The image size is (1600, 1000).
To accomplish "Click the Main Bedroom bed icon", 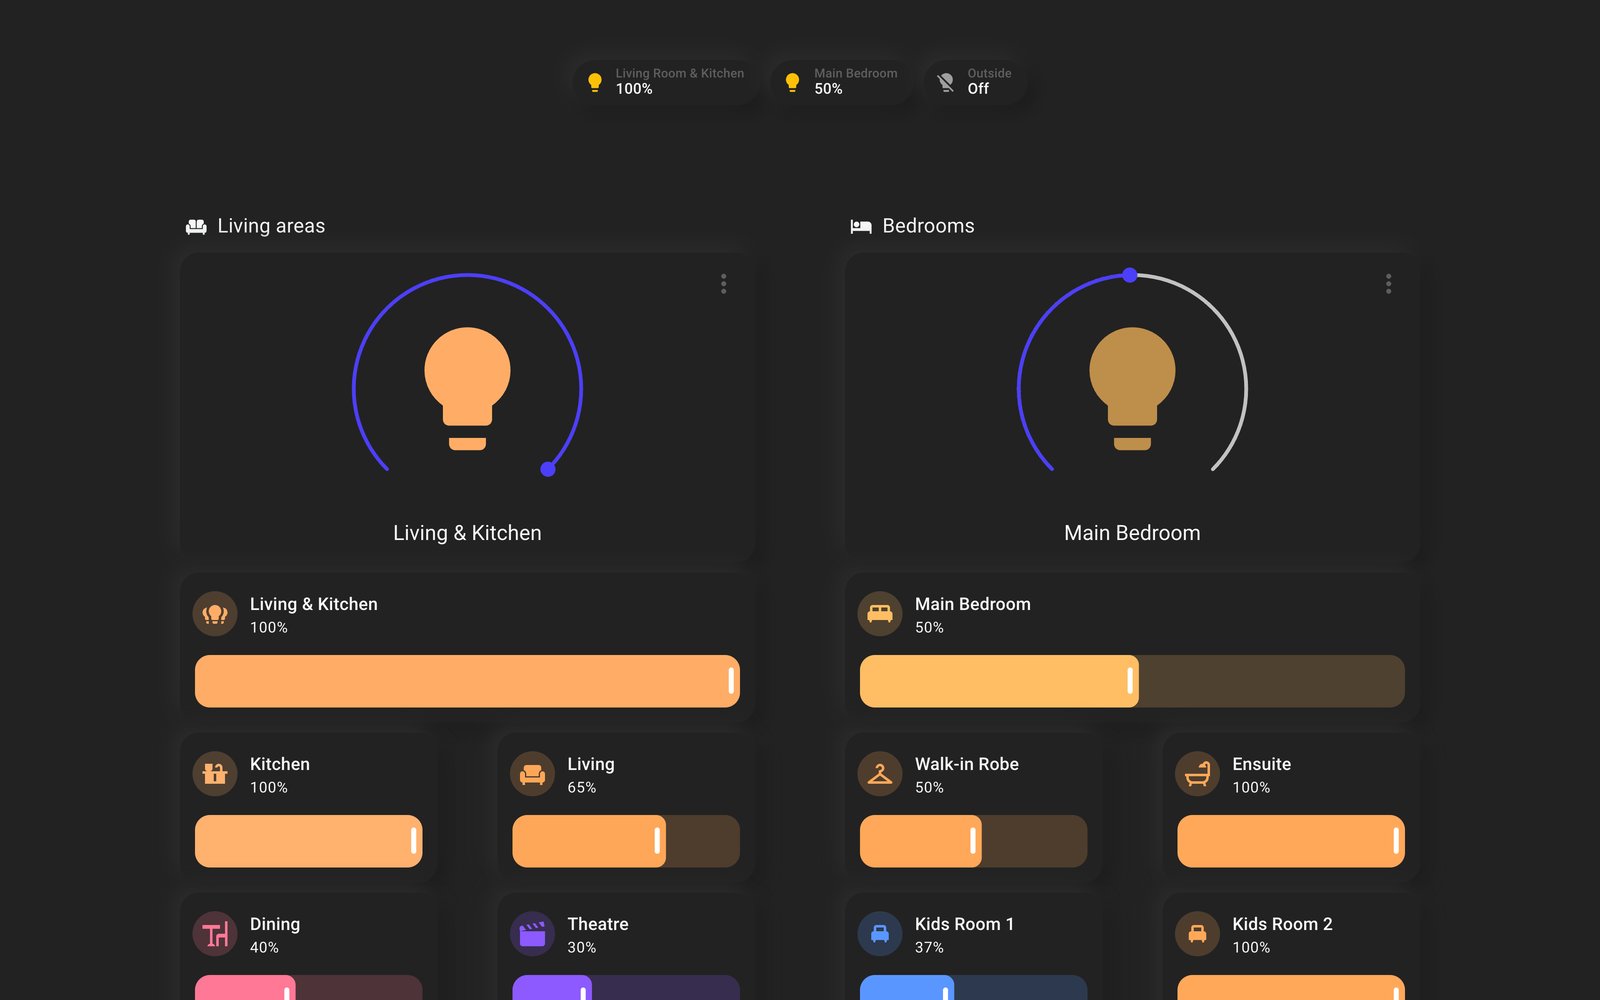I will tap(880, 614).
